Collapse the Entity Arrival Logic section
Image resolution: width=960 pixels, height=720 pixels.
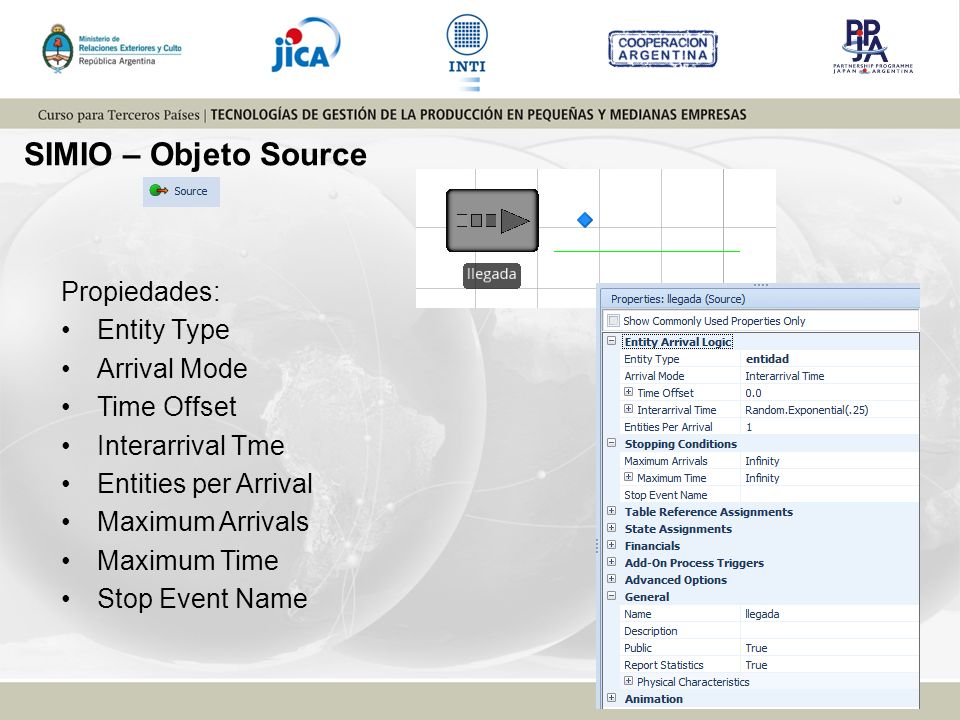coord(612,341)
